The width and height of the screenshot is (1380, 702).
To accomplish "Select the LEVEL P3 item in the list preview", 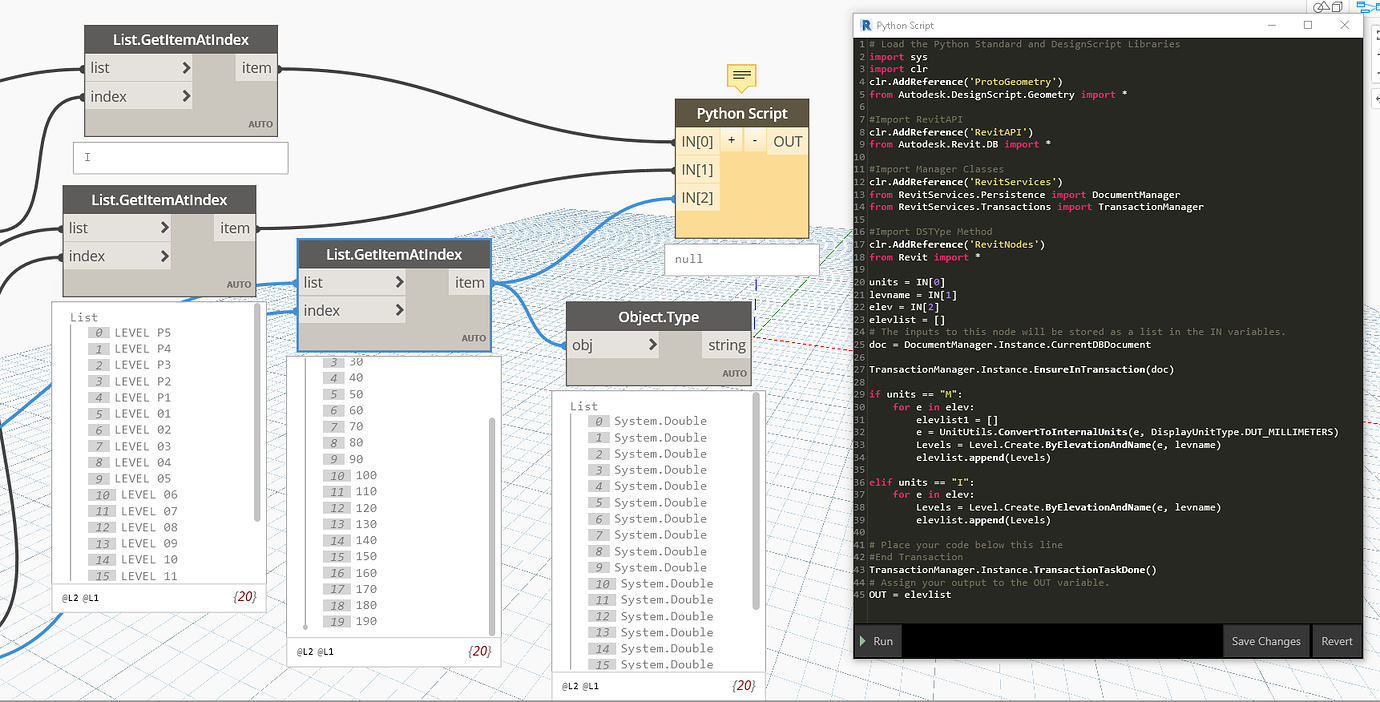I will click(x=144, y=365).
